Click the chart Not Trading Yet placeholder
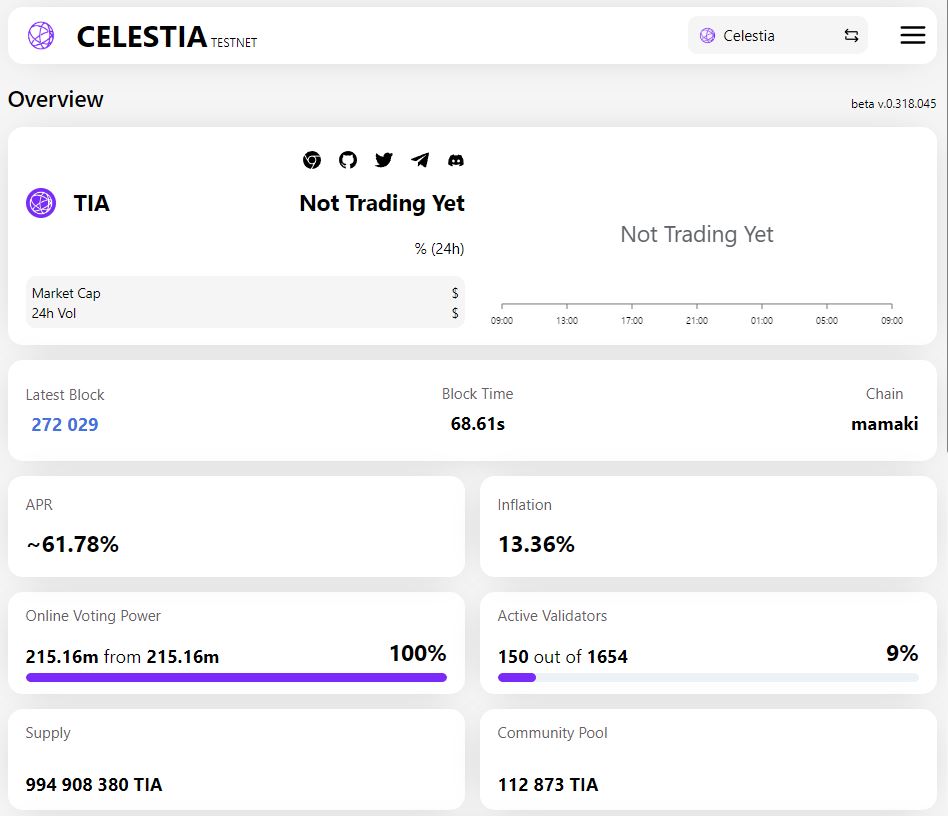Screen dimensions: 948x816 696,235
